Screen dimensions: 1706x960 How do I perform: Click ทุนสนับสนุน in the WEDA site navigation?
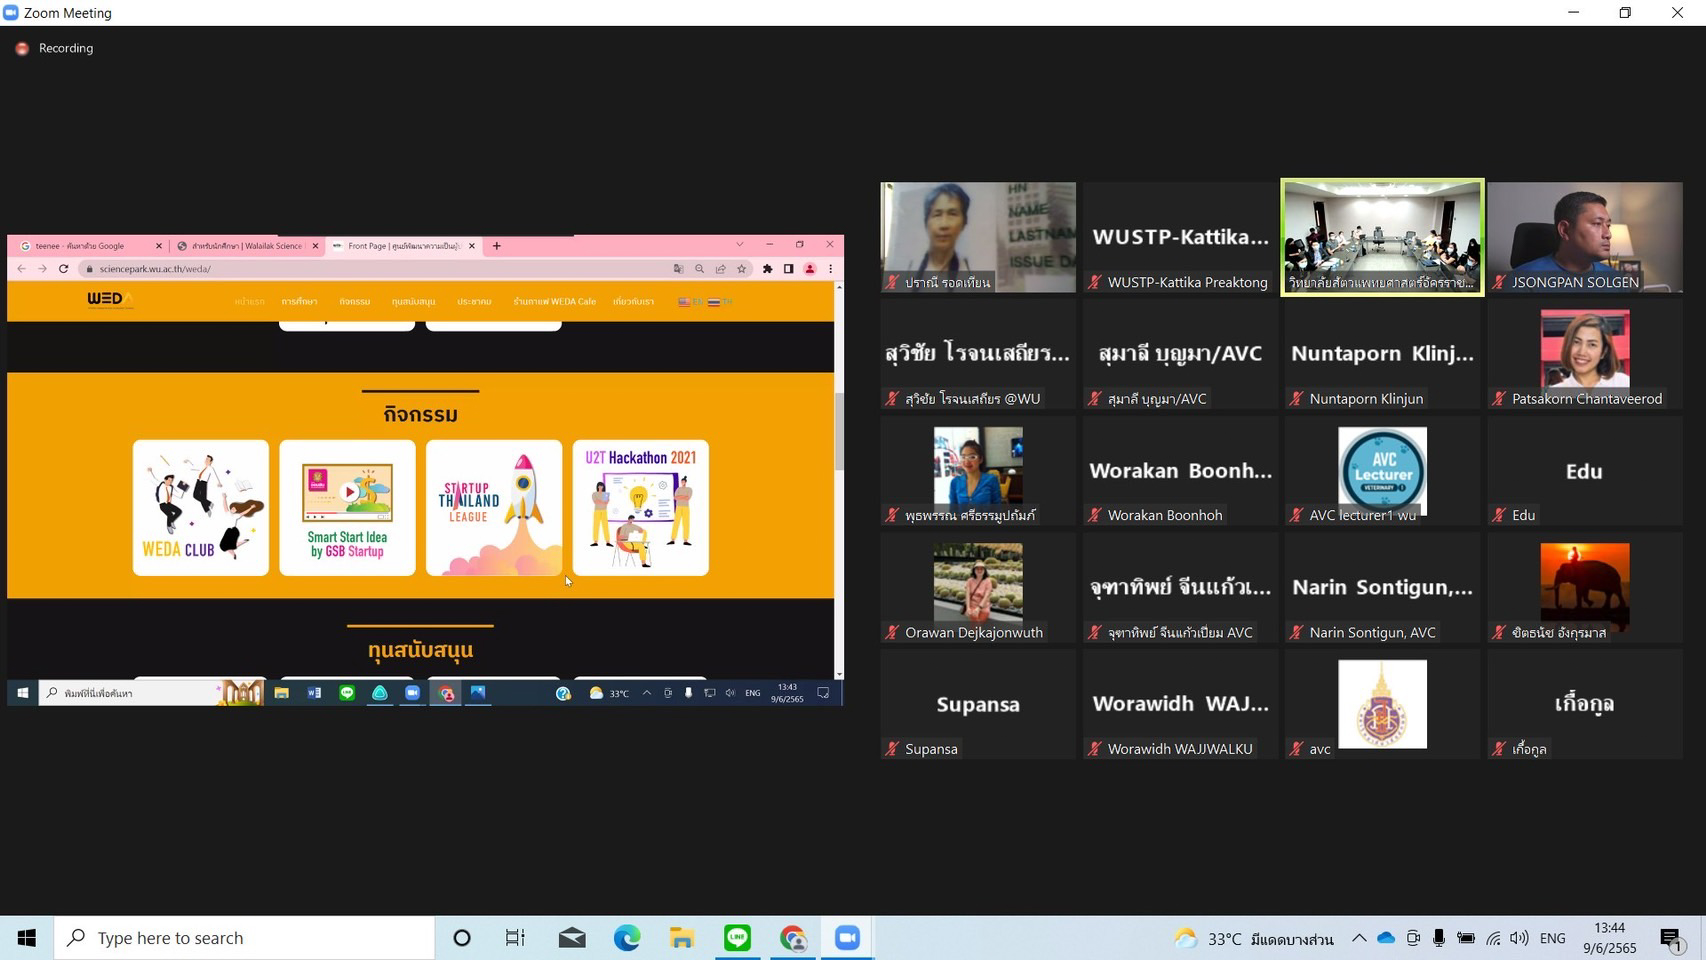[x=413, y=301]
